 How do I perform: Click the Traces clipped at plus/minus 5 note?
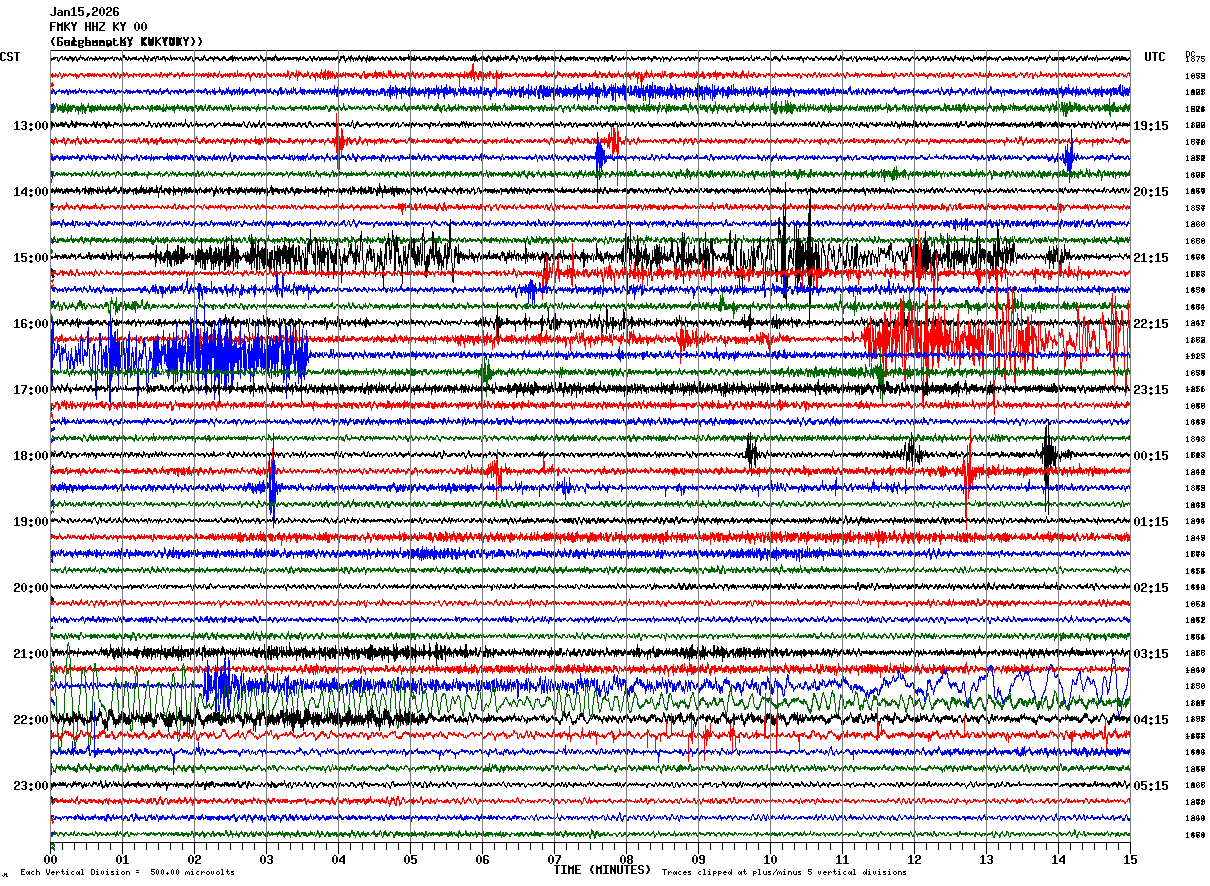click(784, 873)
